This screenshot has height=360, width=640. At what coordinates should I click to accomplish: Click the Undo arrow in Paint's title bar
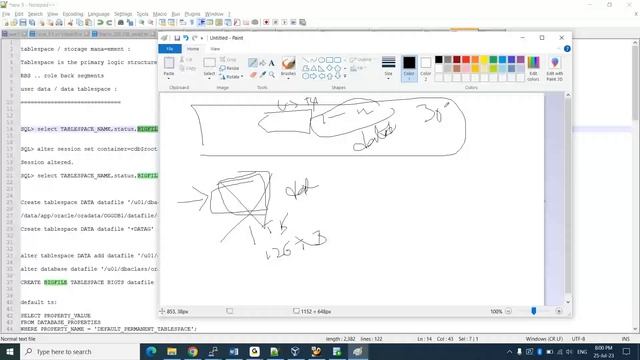pos(186,38)
